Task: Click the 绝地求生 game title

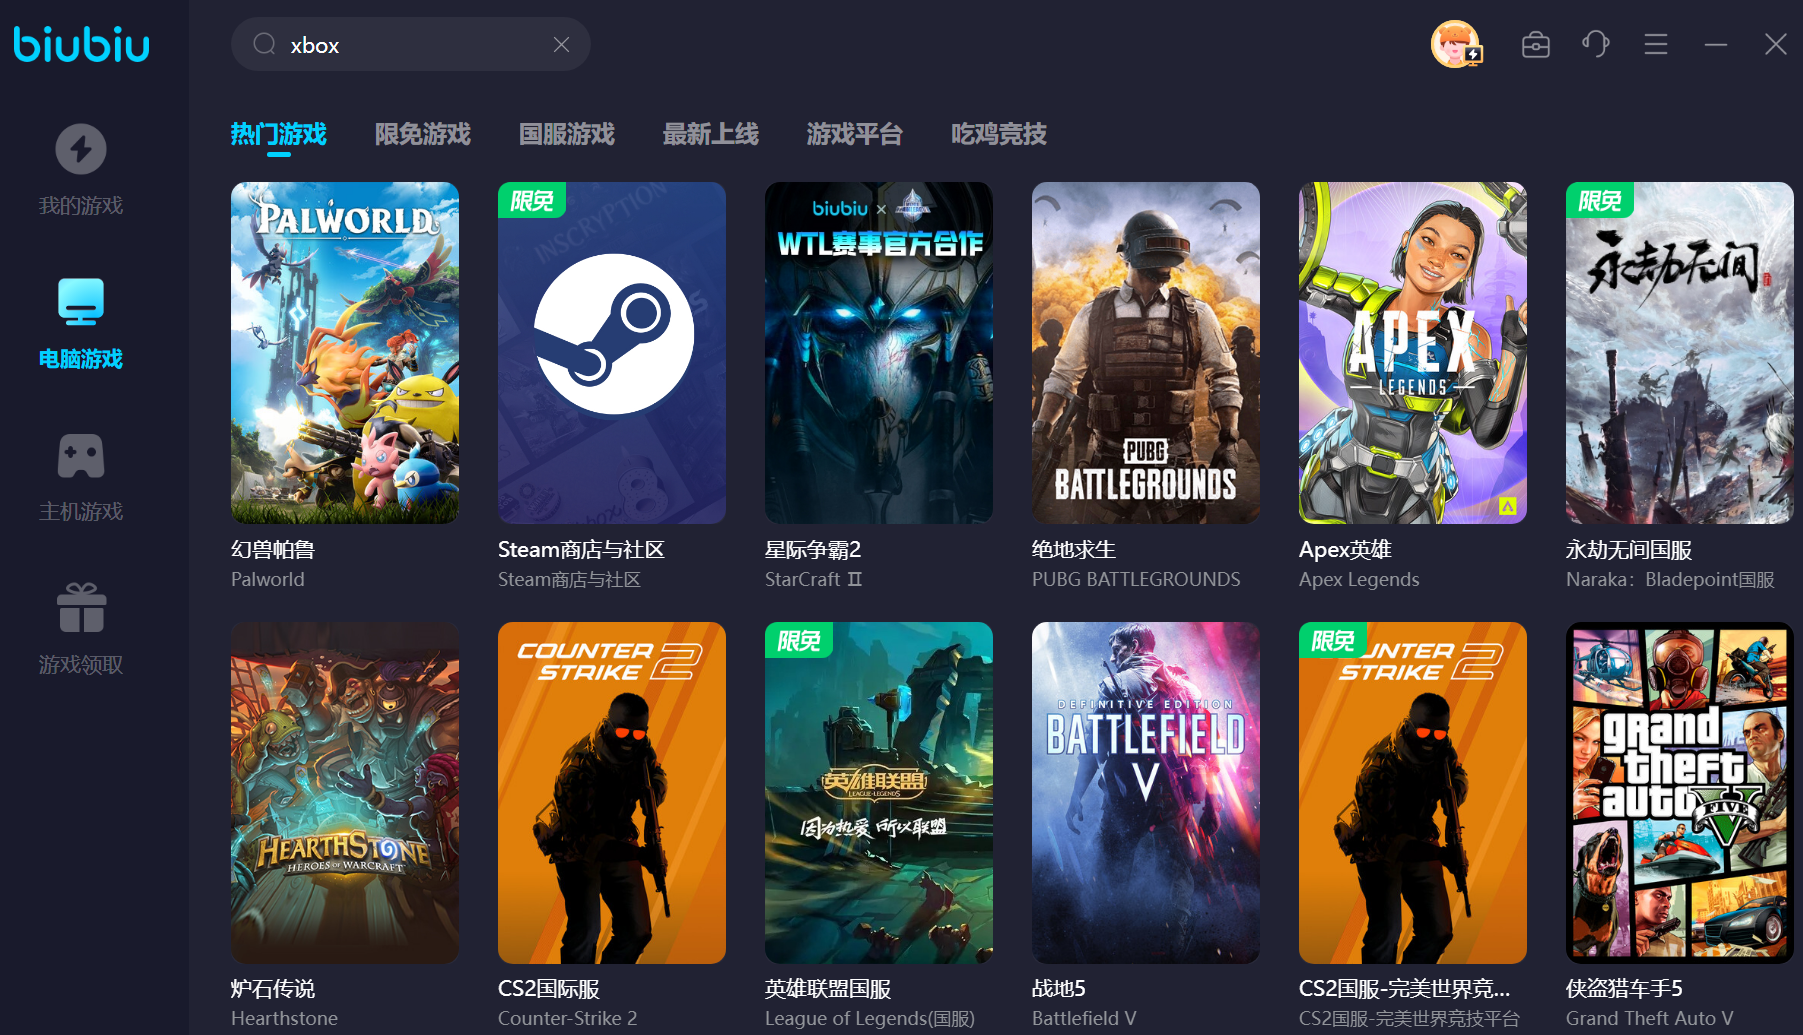Action: pos(1074,550)
